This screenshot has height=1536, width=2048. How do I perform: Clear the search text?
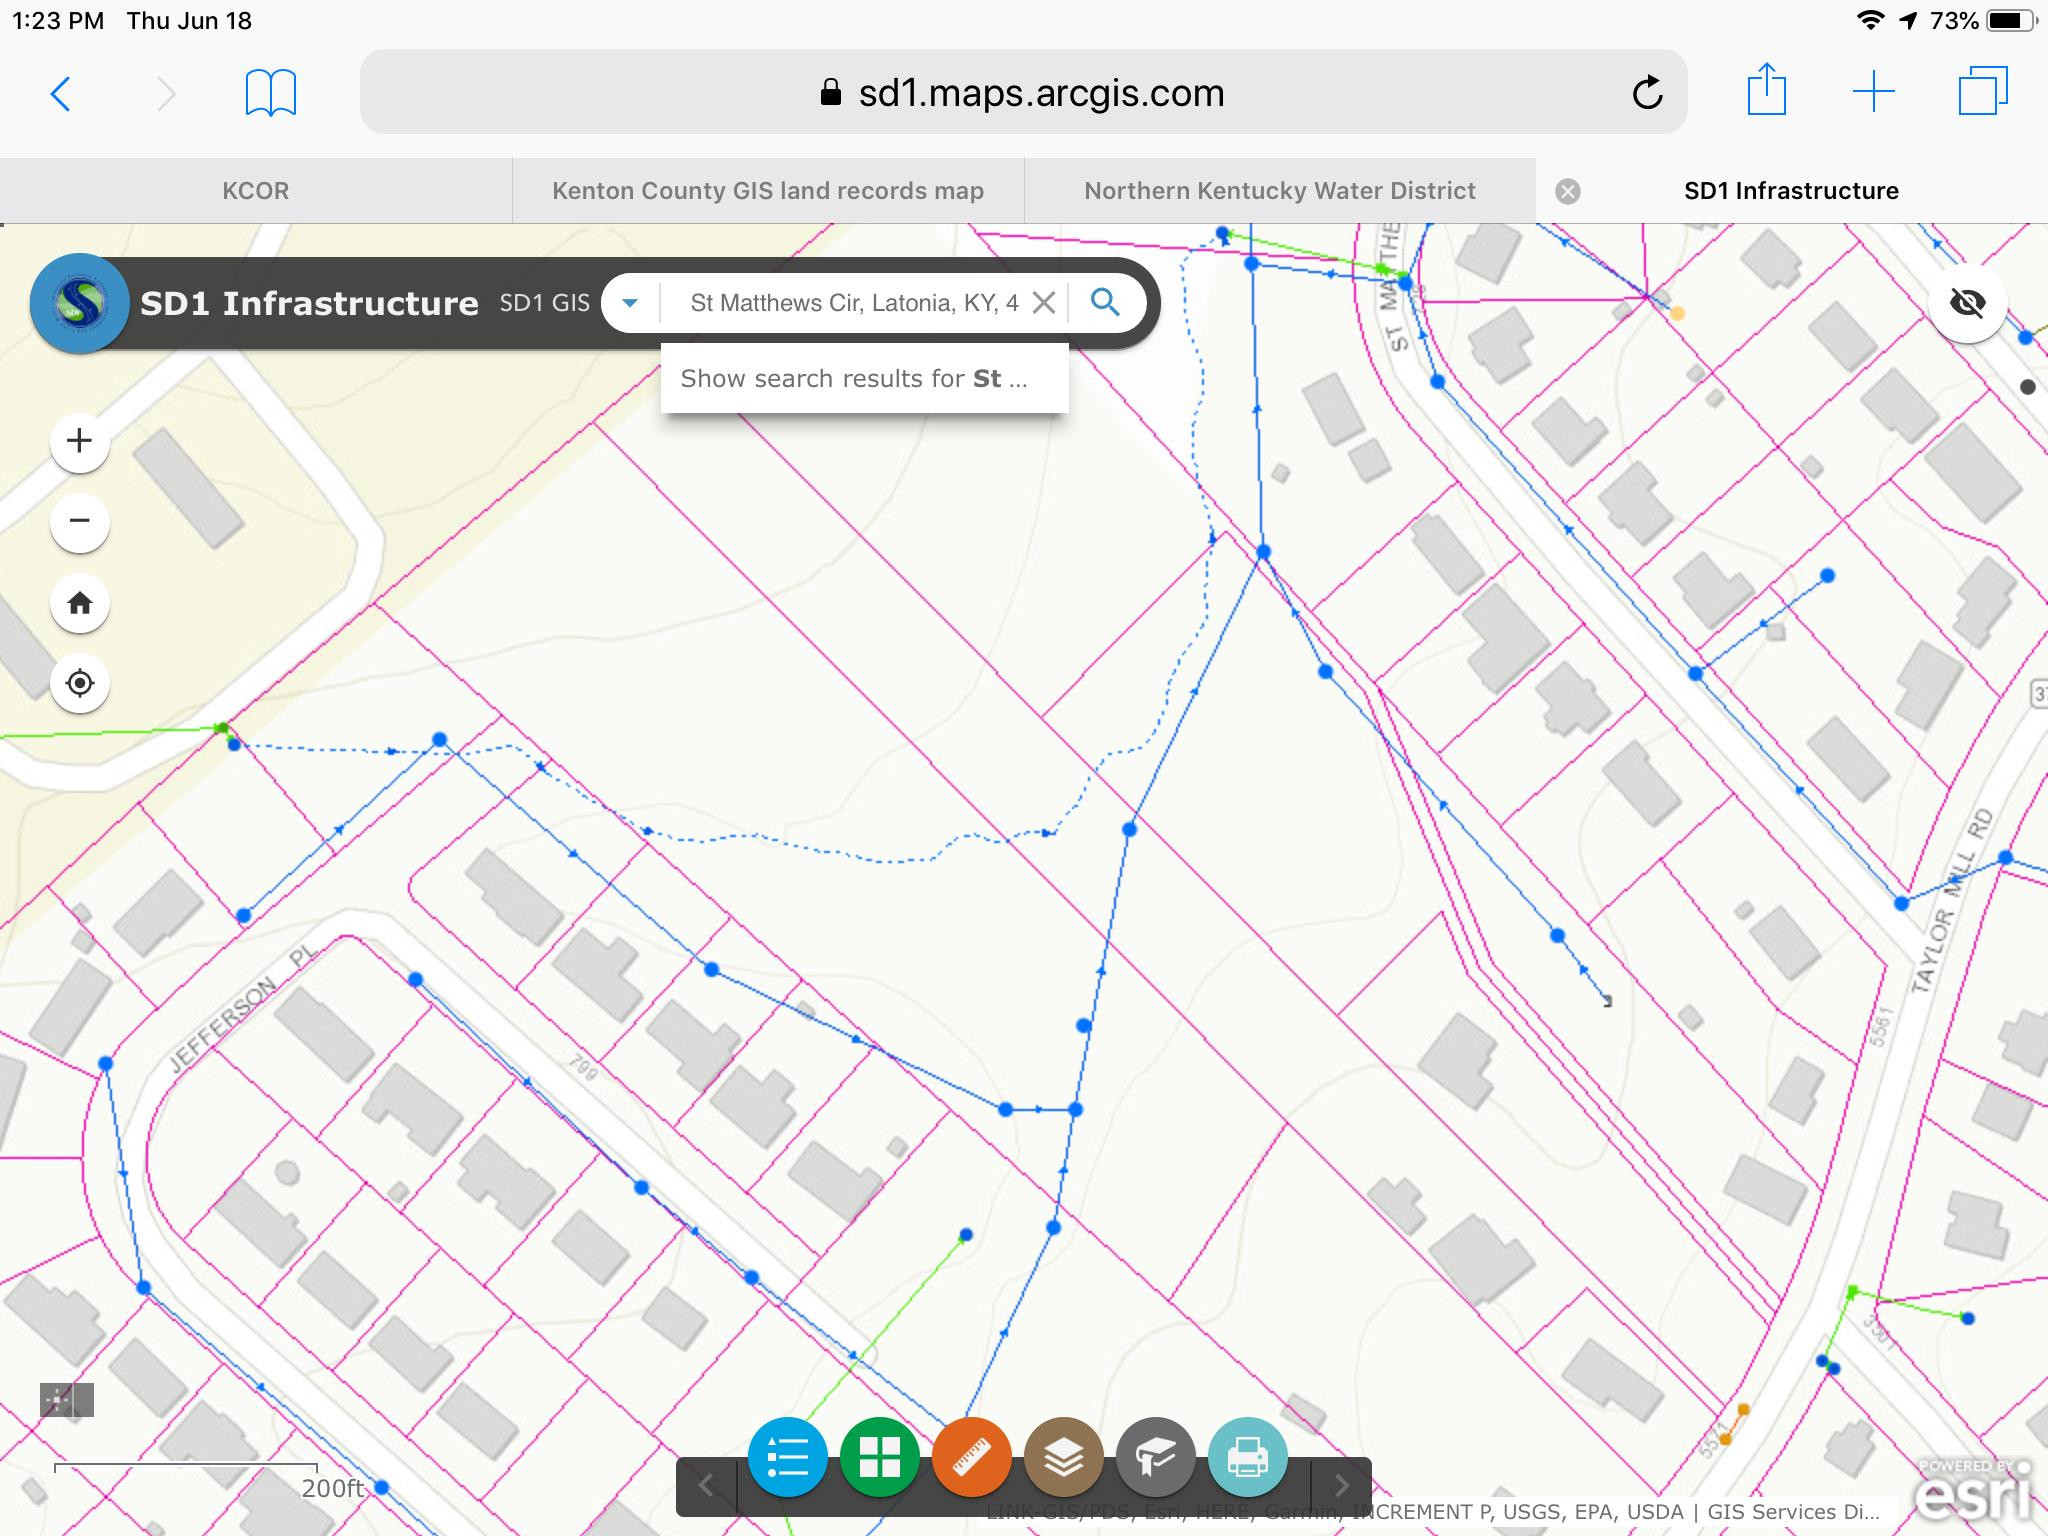tap(1043, 303)
